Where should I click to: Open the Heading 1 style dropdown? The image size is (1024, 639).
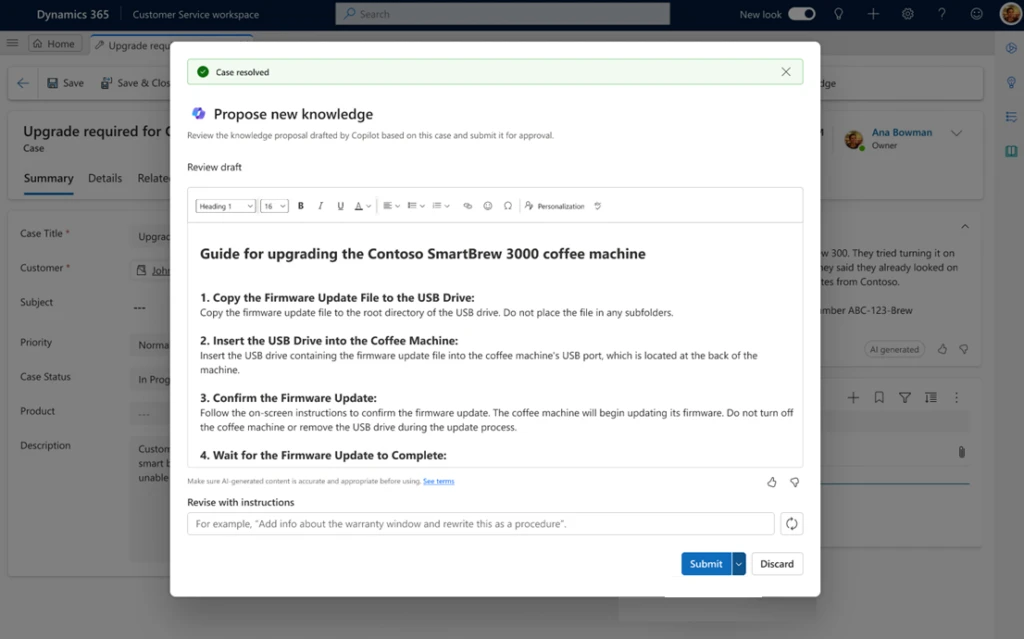(225, 206)
